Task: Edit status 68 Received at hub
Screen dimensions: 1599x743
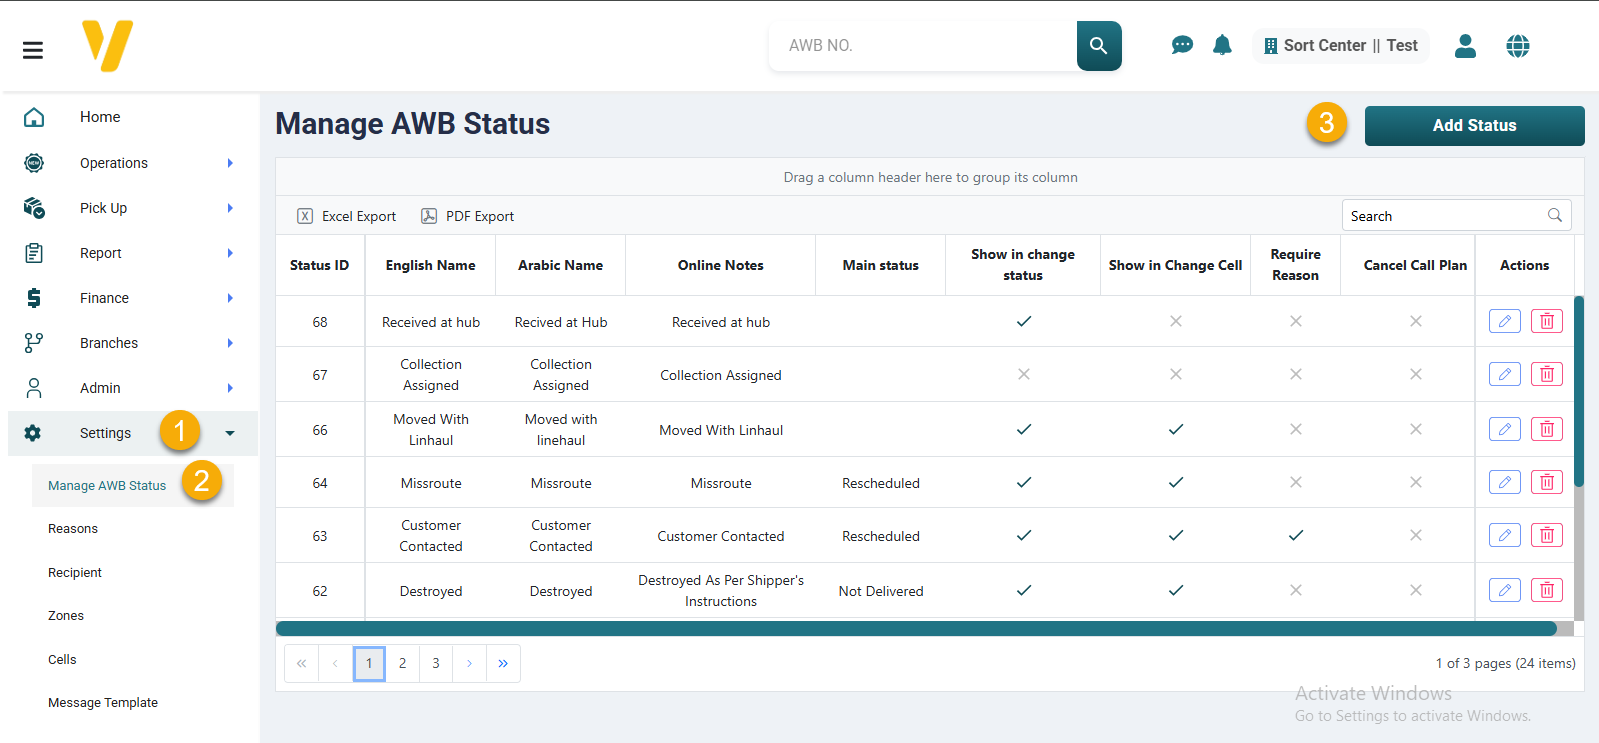Action: click(x=1505, y=321)
